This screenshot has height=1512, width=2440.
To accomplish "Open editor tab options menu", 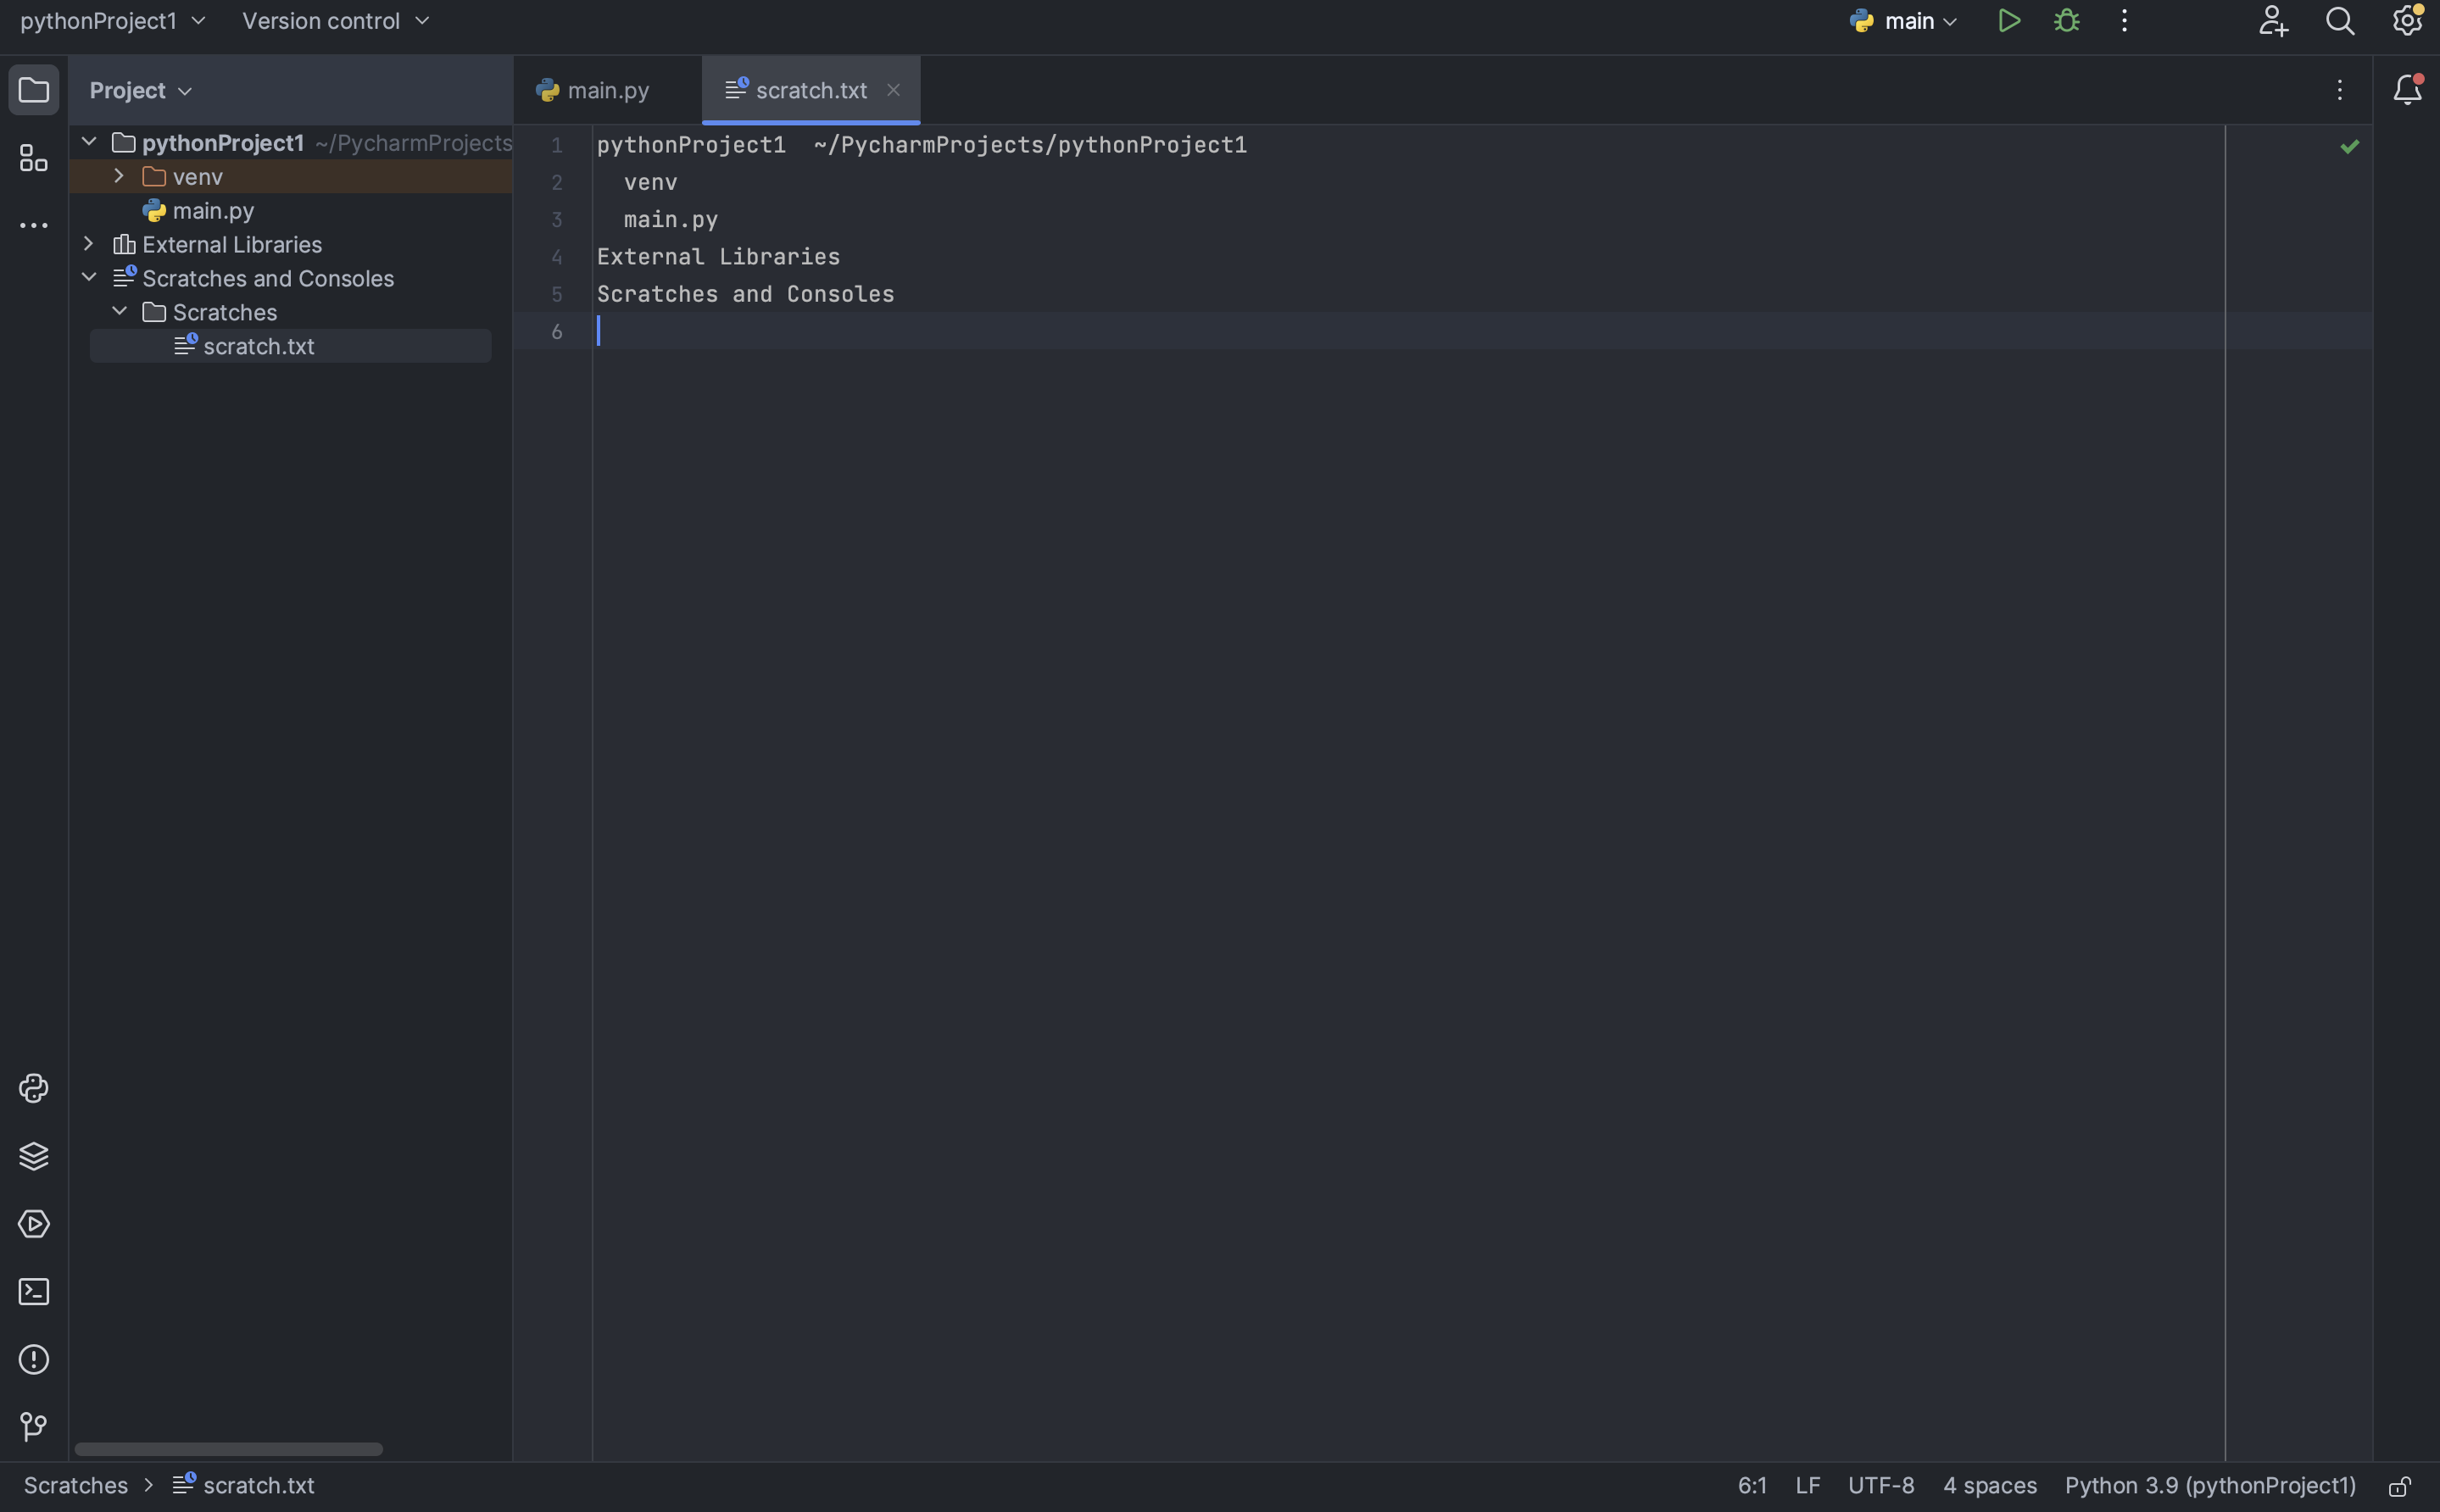I will (x=2340, y=91).
